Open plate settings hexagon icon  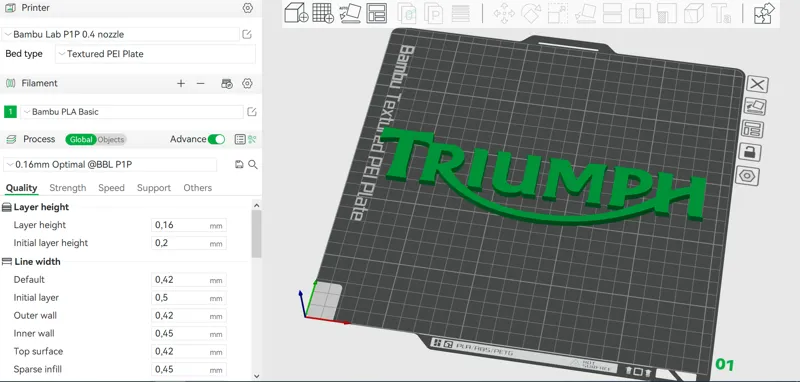pos(747,176)
